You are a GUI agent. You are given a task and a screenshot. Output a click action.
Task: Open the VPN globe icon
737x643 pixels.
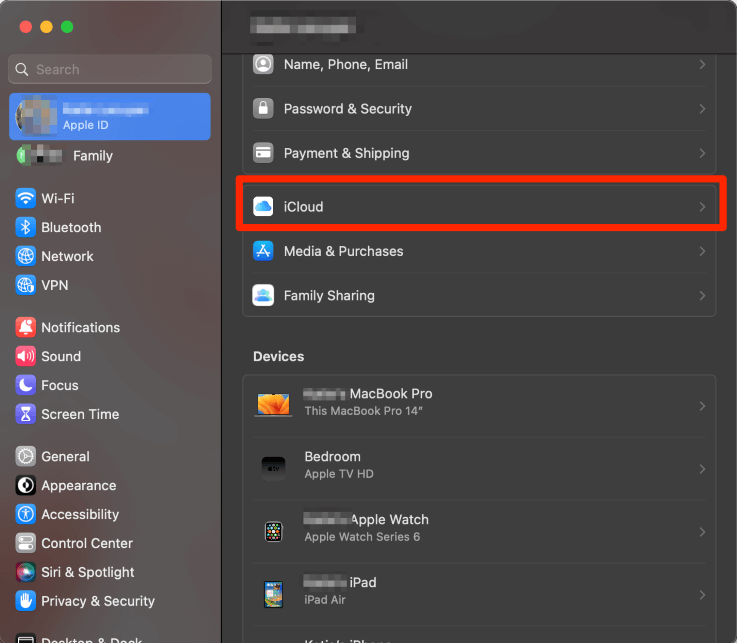click(x=26, y=285)
